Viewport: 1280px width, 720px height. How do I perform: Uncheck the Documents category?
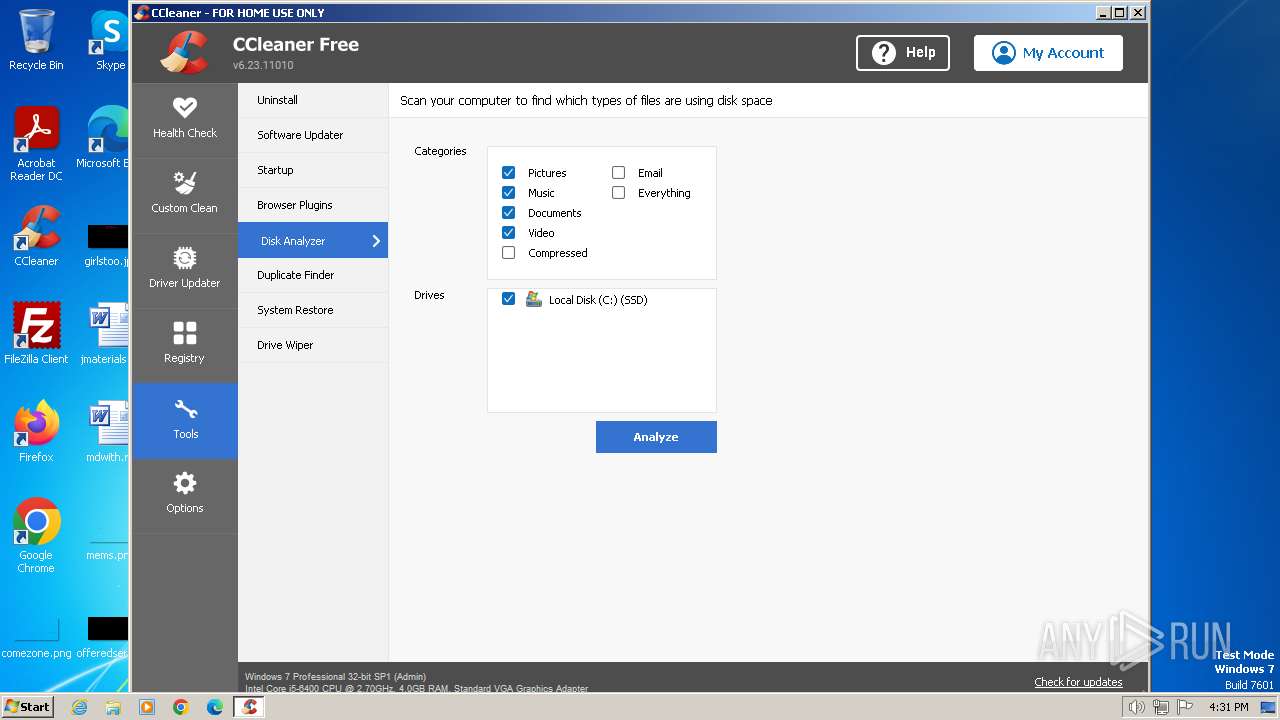508,213
